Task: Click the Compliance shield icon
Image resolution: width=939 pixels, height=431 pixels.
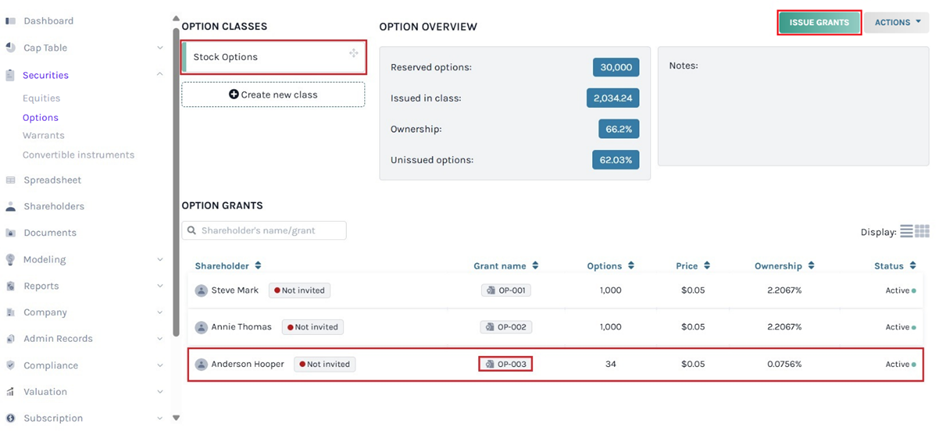Action: click(10, 365)
